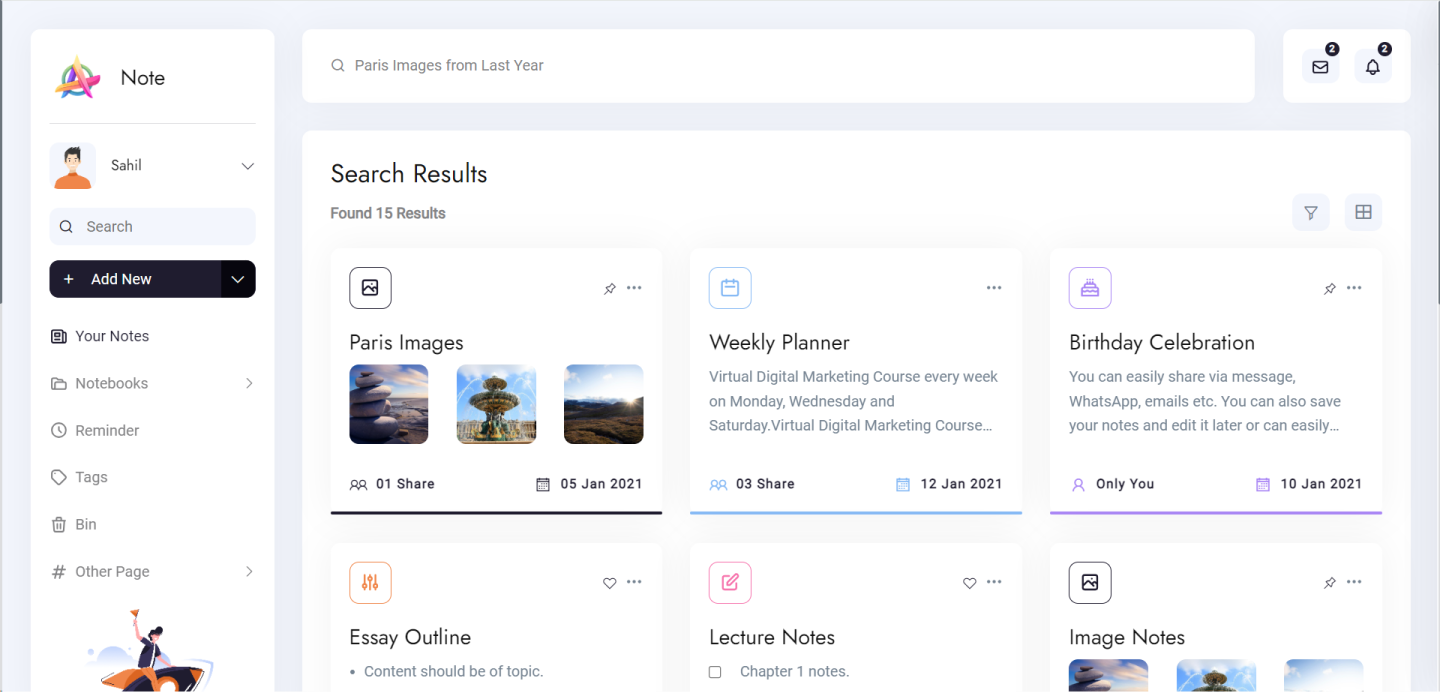Viewport: 1440px width, 692px height.
Task: Click the Birthday Celebration cake icon
Action: 1090,288
